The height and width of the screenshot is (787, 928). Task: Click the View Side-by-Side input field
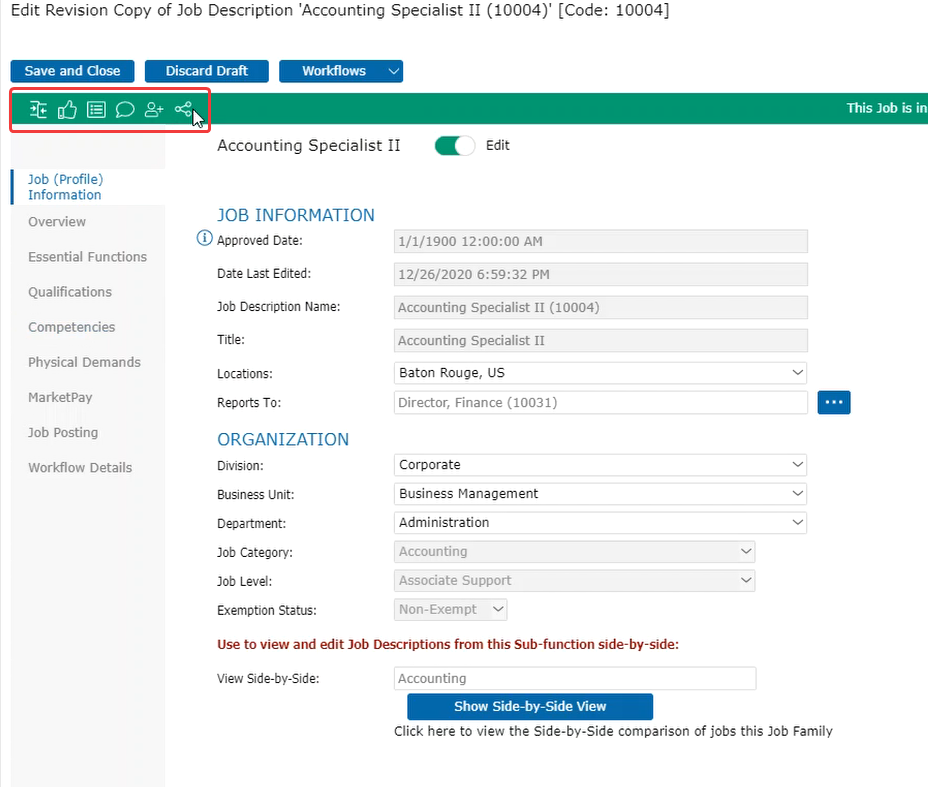[575, 679]
